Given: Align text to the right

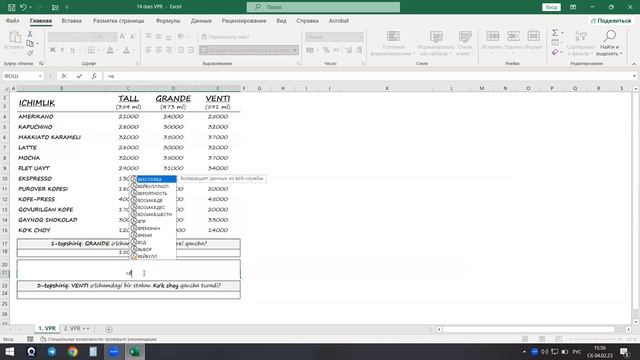Looking at the screenshot, I should coord(168,50).
